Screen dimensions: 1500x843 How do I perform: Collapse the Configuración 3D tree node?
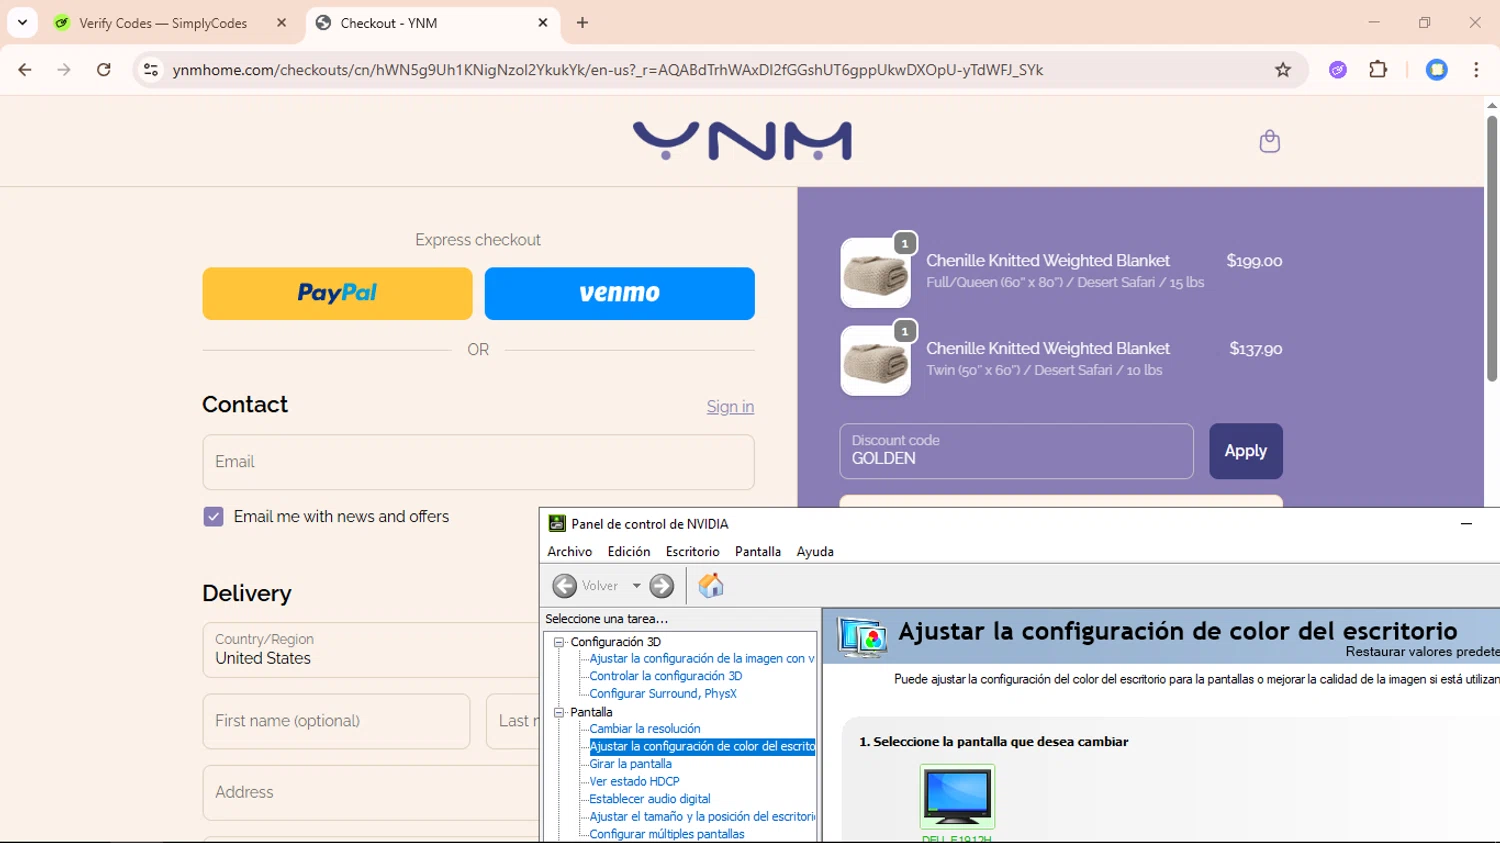click(559, 642)
